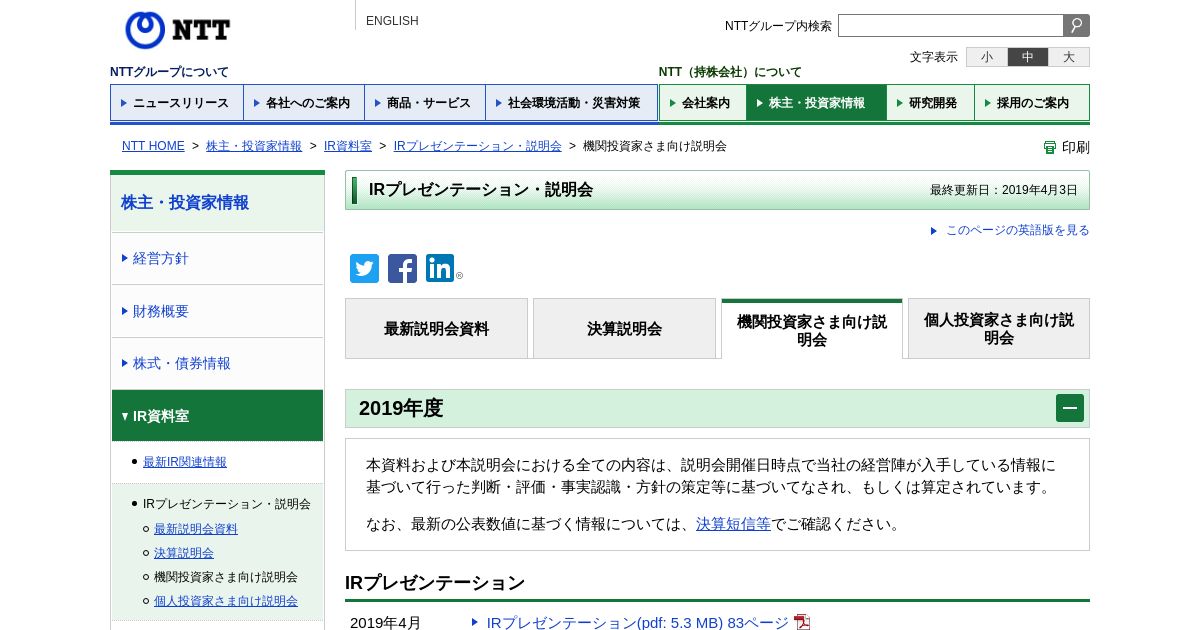Open IR資料室 breadcrumb link

pos(348,146)
